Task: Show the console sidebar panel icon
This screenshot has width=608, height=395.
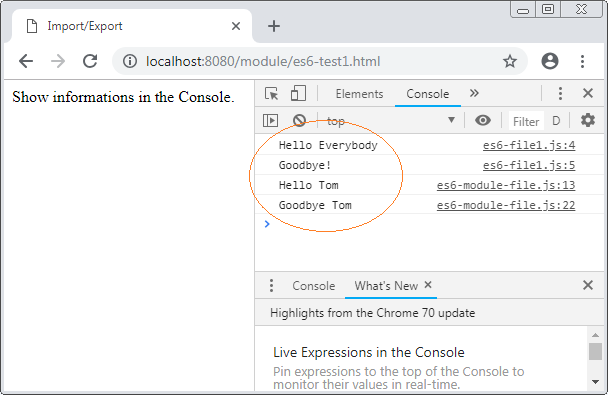Action: click(x=270, y=121)
